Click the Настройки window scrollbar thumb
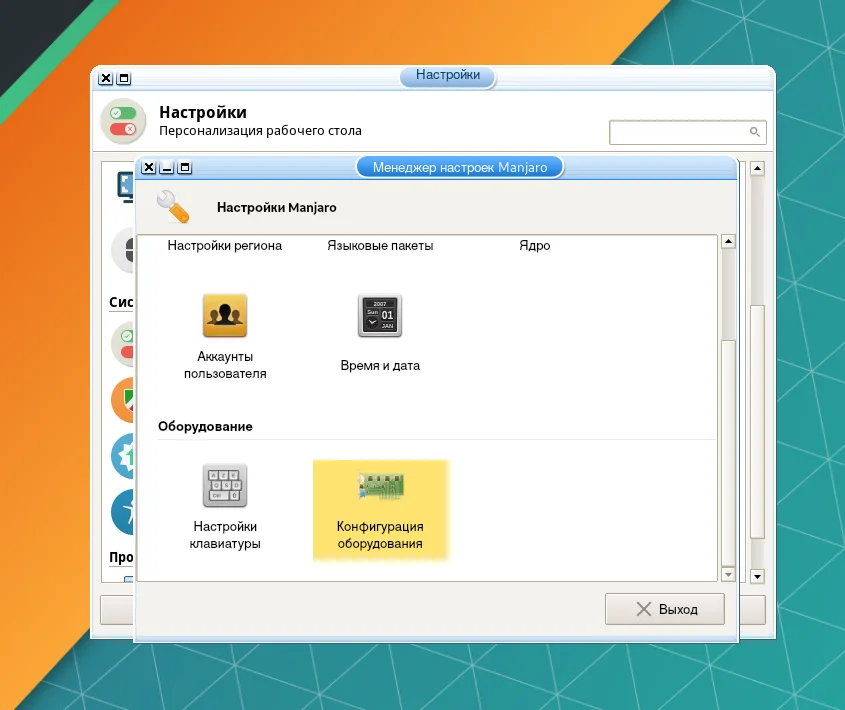This screenshot has height=710, width=845. point(757,422)
